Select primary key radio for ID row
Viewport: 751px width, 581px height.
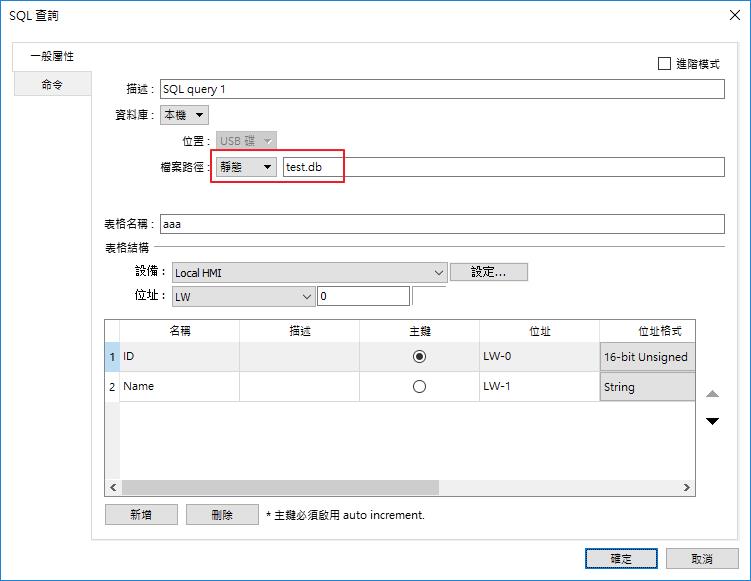tap(419, 357)
